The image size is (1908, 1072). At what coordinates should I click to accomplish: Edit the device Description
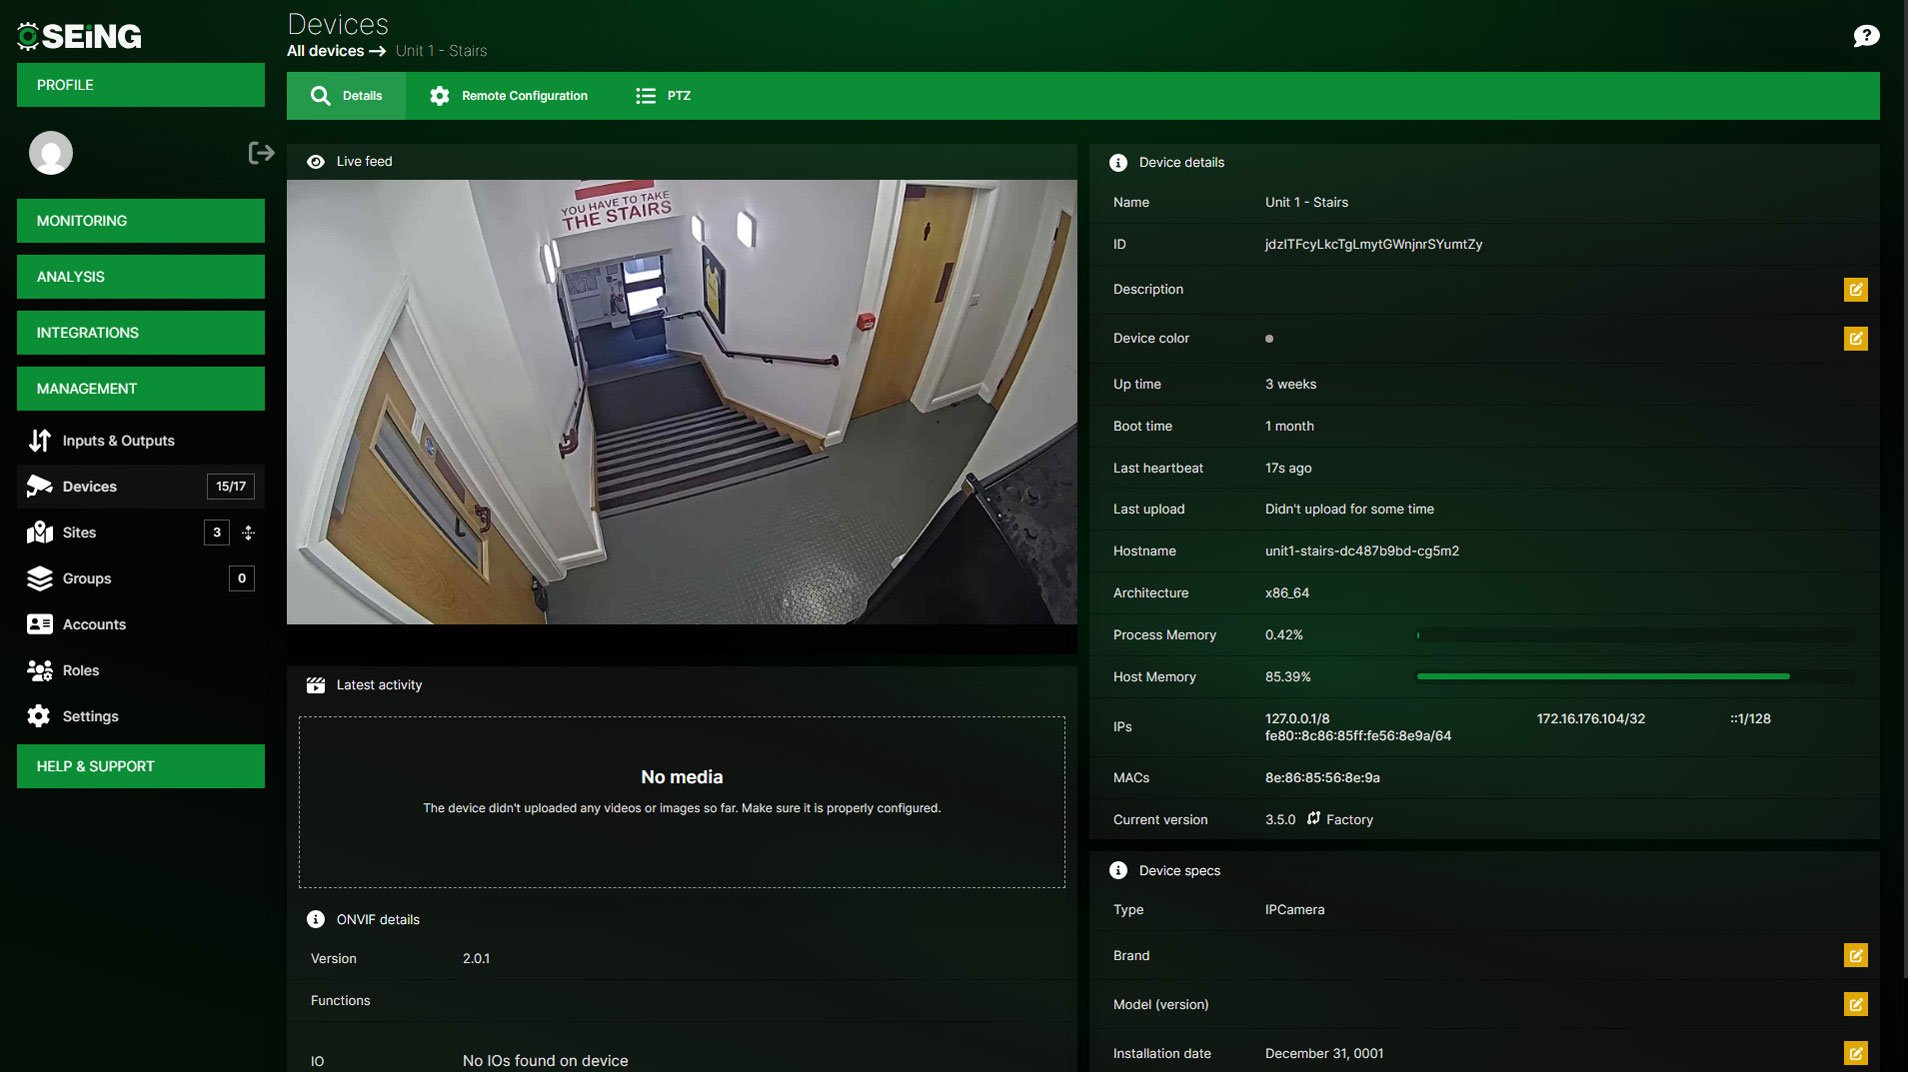tap(1855, 290)
